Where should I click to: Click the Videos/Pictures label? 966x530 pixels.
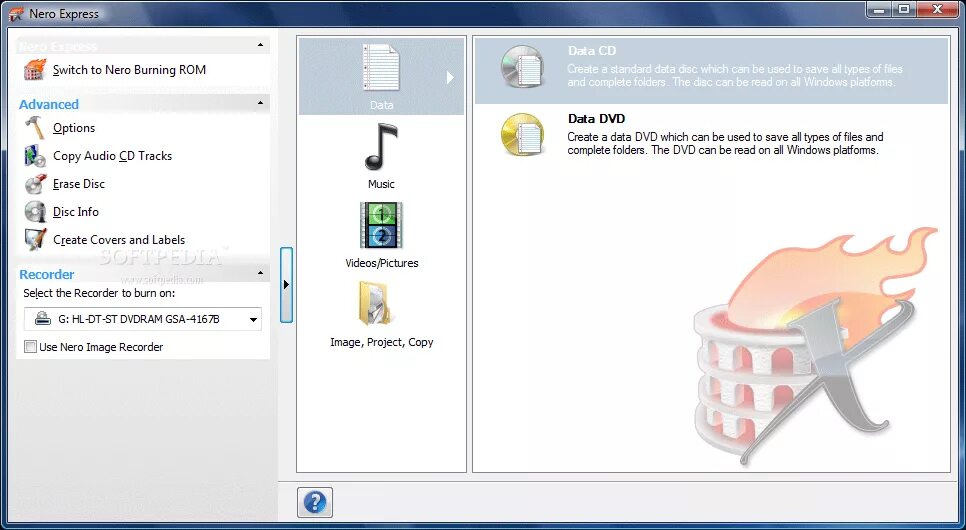(x=382, y=263)
